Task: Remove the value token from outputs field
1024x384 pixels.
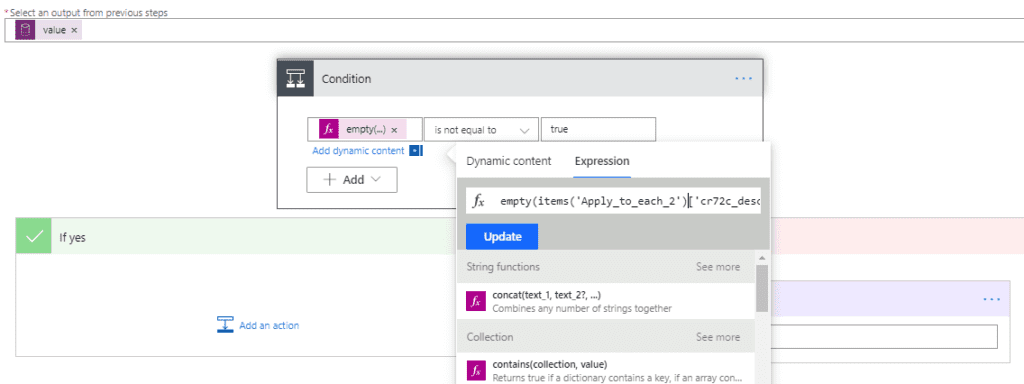Action: click(x=74, y=30)
